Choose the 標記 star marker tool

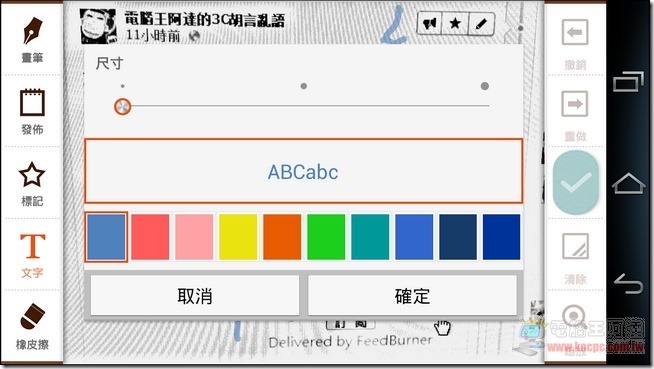click(x=32, y=184)
